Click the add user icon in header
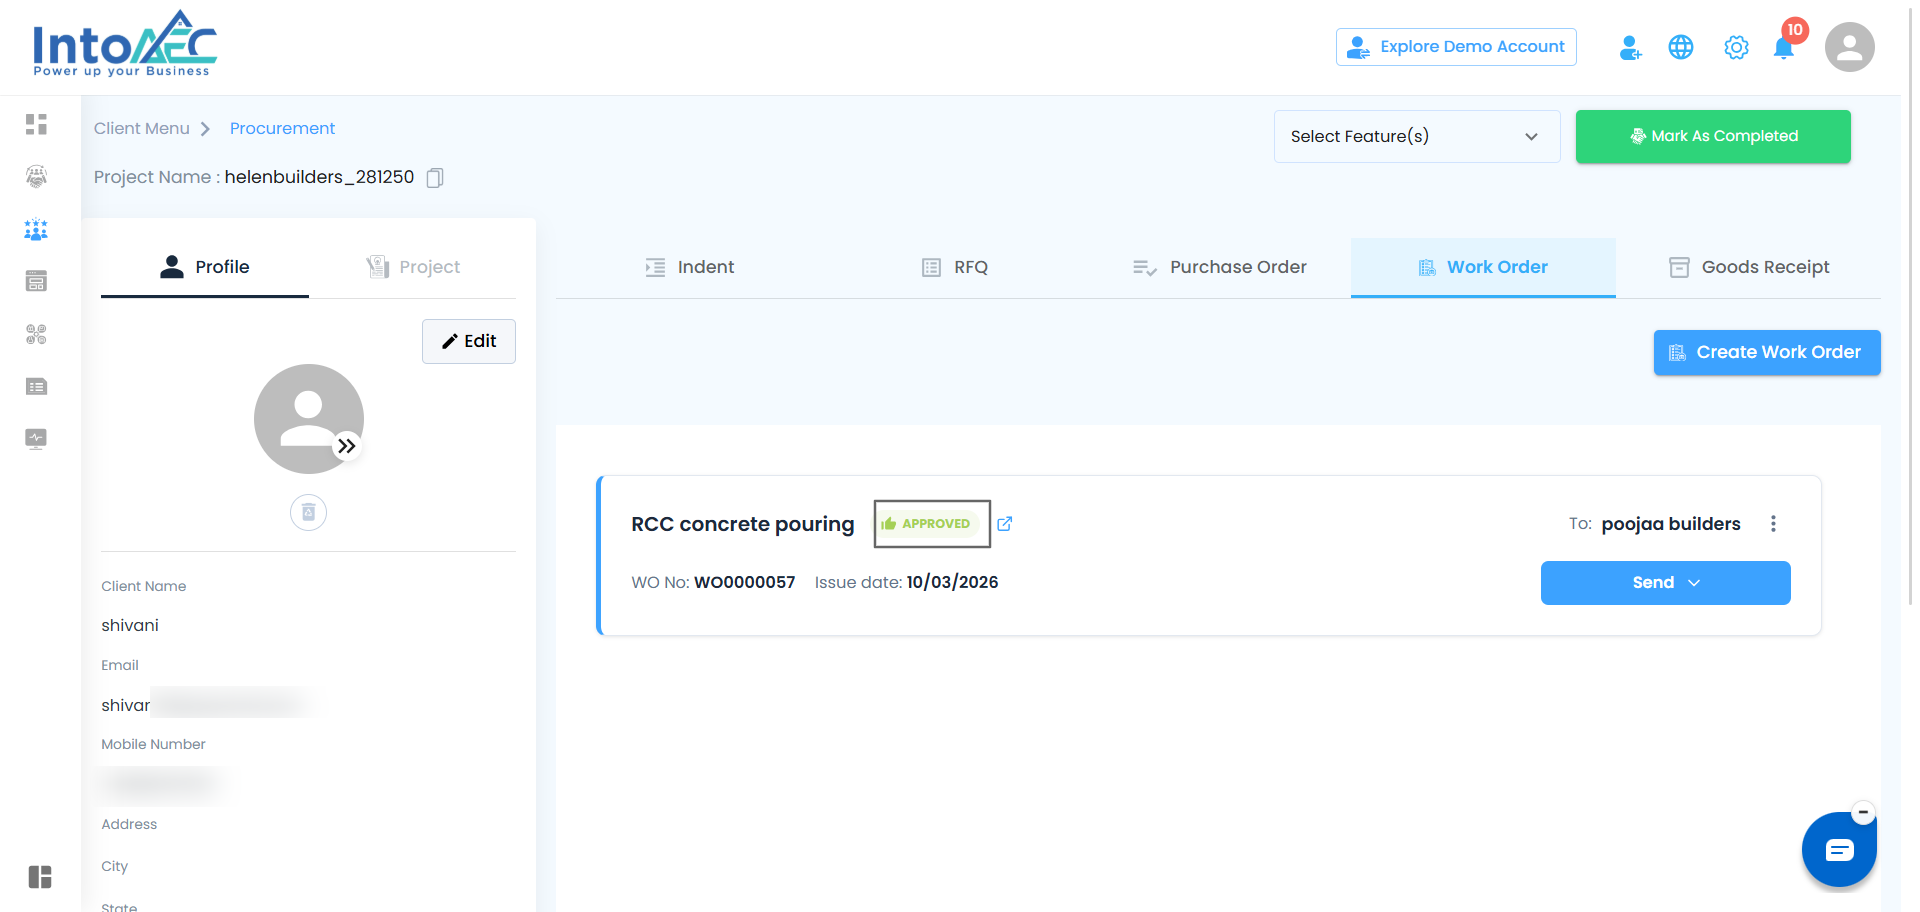1920x912 pixels. 1630,47
